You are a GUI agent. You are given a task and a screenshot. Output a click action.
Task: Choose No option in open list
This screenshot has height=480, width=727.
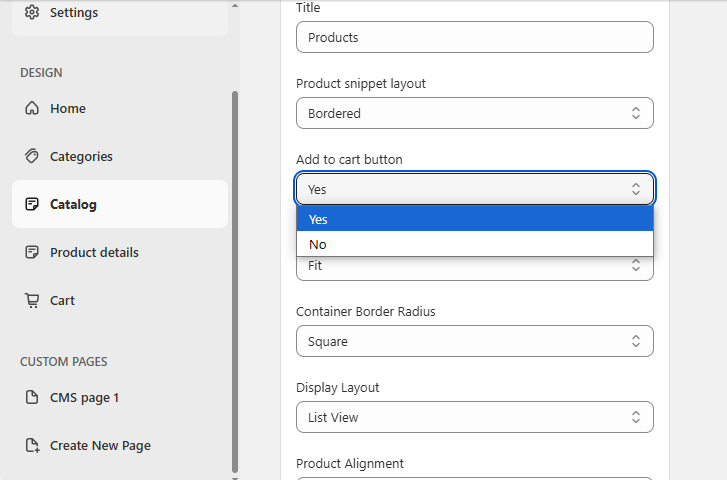coord(475,244)
